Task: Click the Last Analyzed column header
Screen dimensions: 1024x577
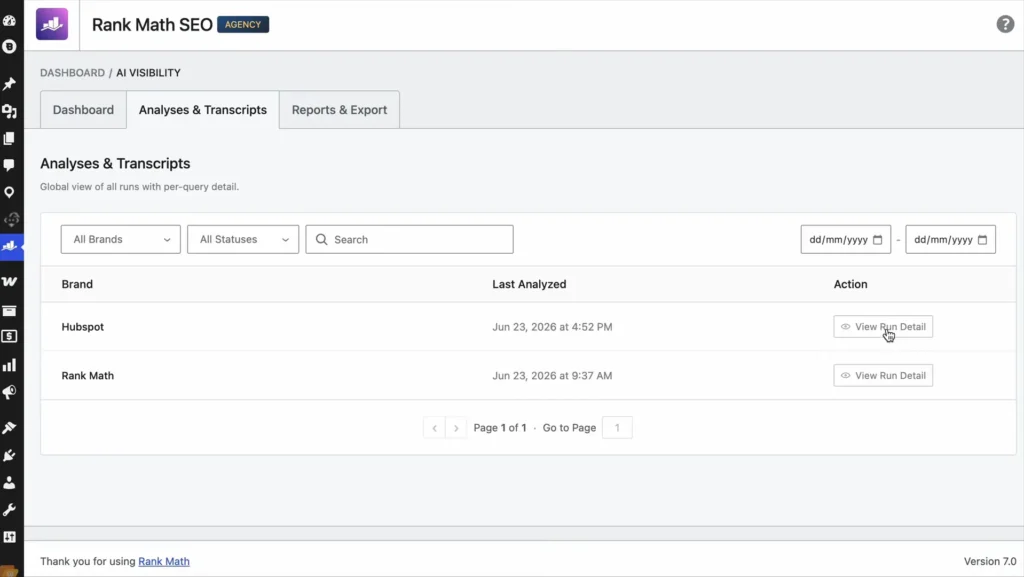Action: 529,284
